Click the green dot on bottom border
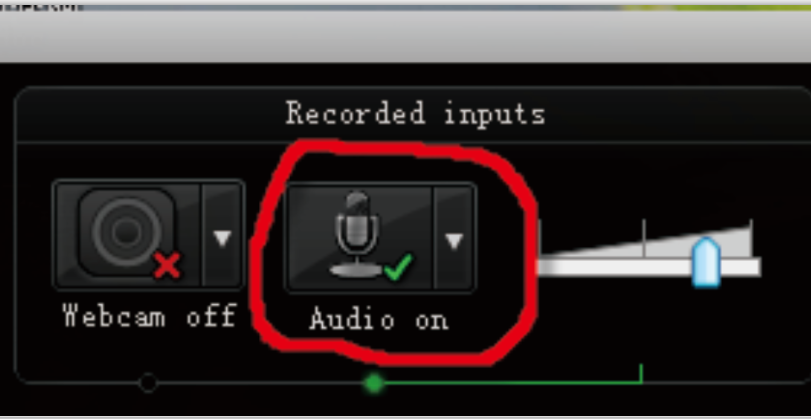Viewport: 811px width, 419px height. click(374, 383)
